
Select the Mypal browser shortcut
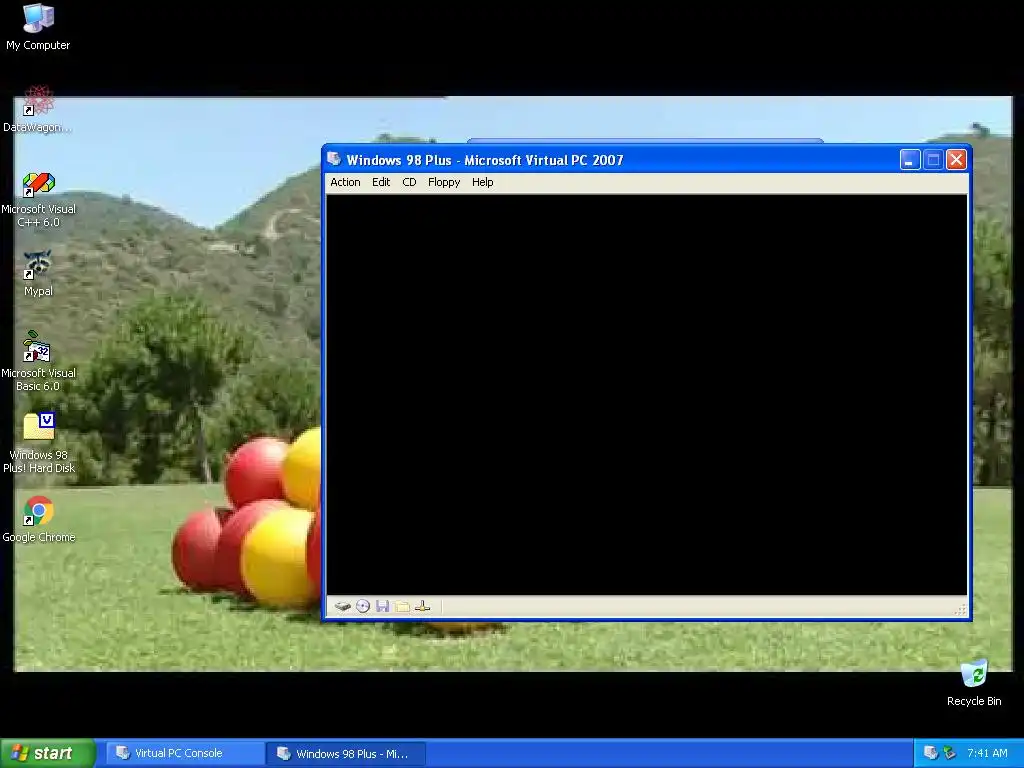coord(38,274)
